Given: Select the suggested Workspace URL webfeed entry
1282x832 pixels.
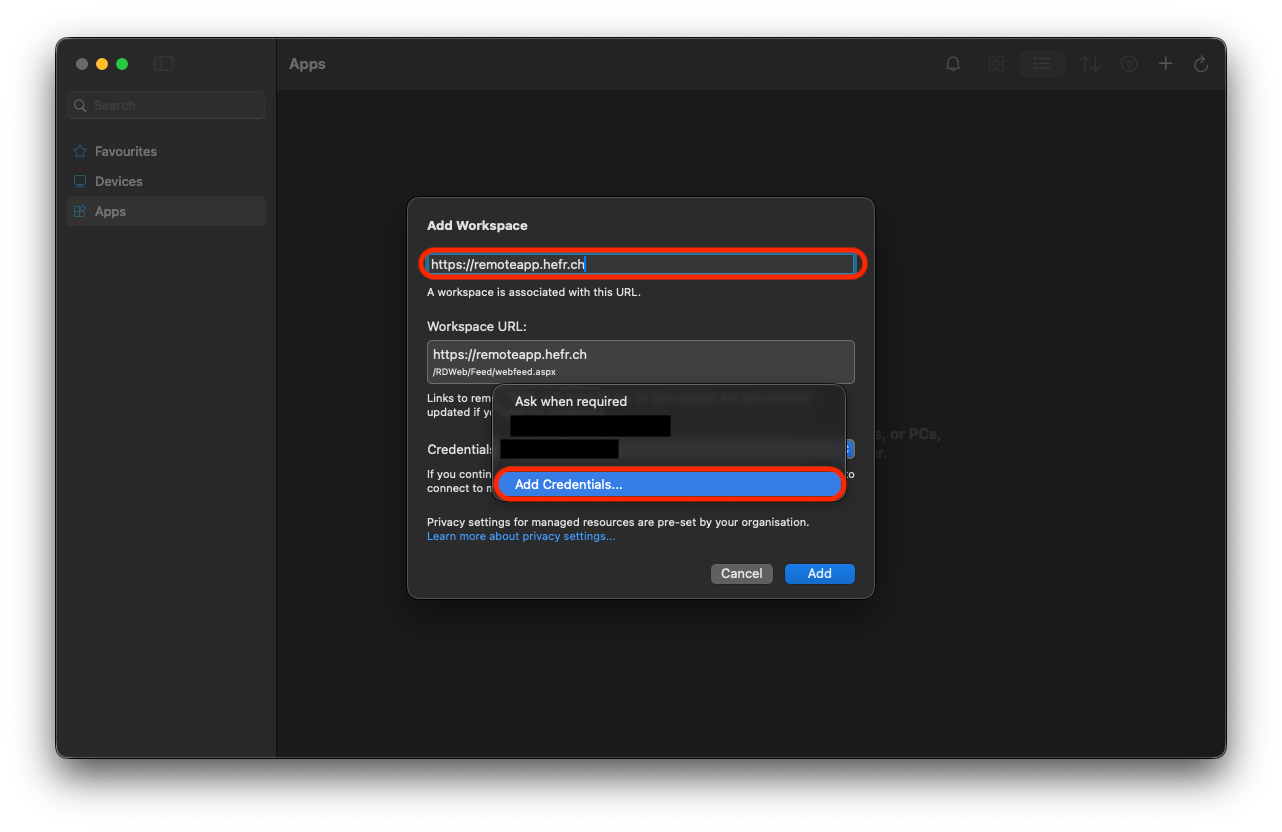Looking at the screenshot, I should (640, 361).
